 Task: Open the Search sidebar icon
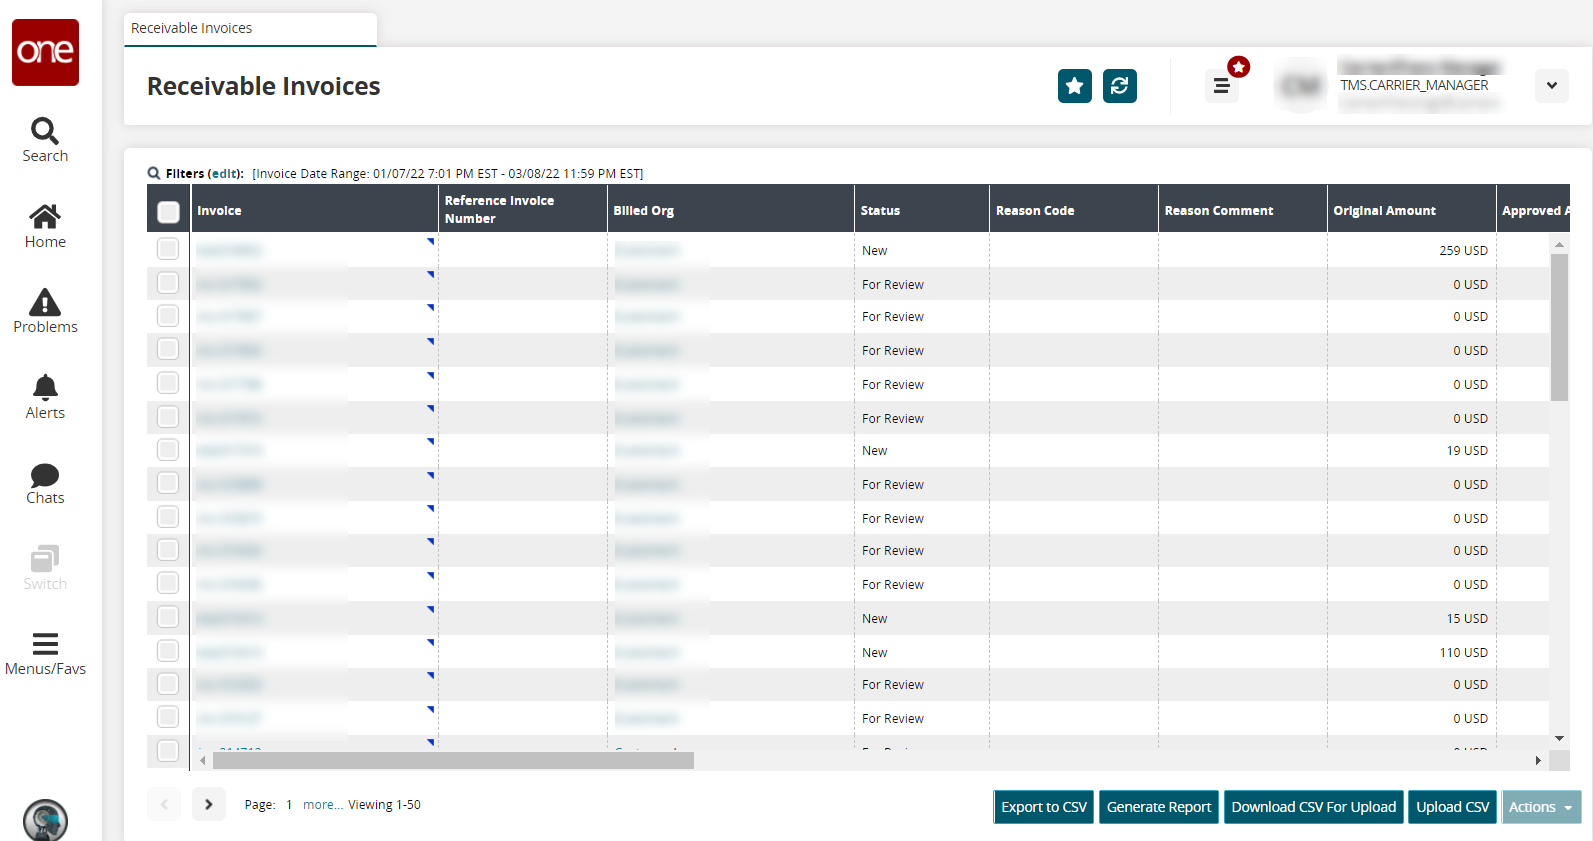tap(45, 140)
